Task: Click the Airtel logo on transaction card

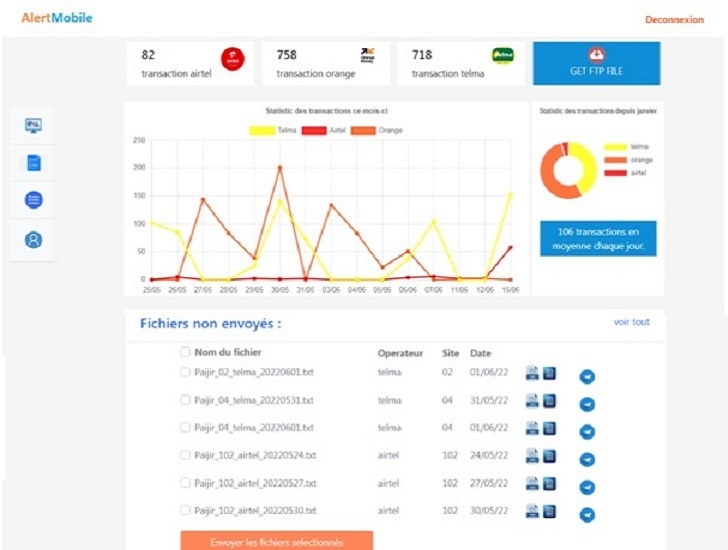Action: pos(232,60)
